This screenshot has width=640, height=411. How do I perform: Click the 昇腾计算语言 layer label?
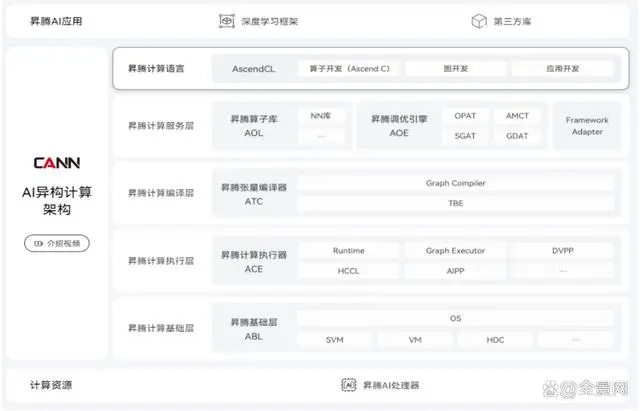click(156, 69)
